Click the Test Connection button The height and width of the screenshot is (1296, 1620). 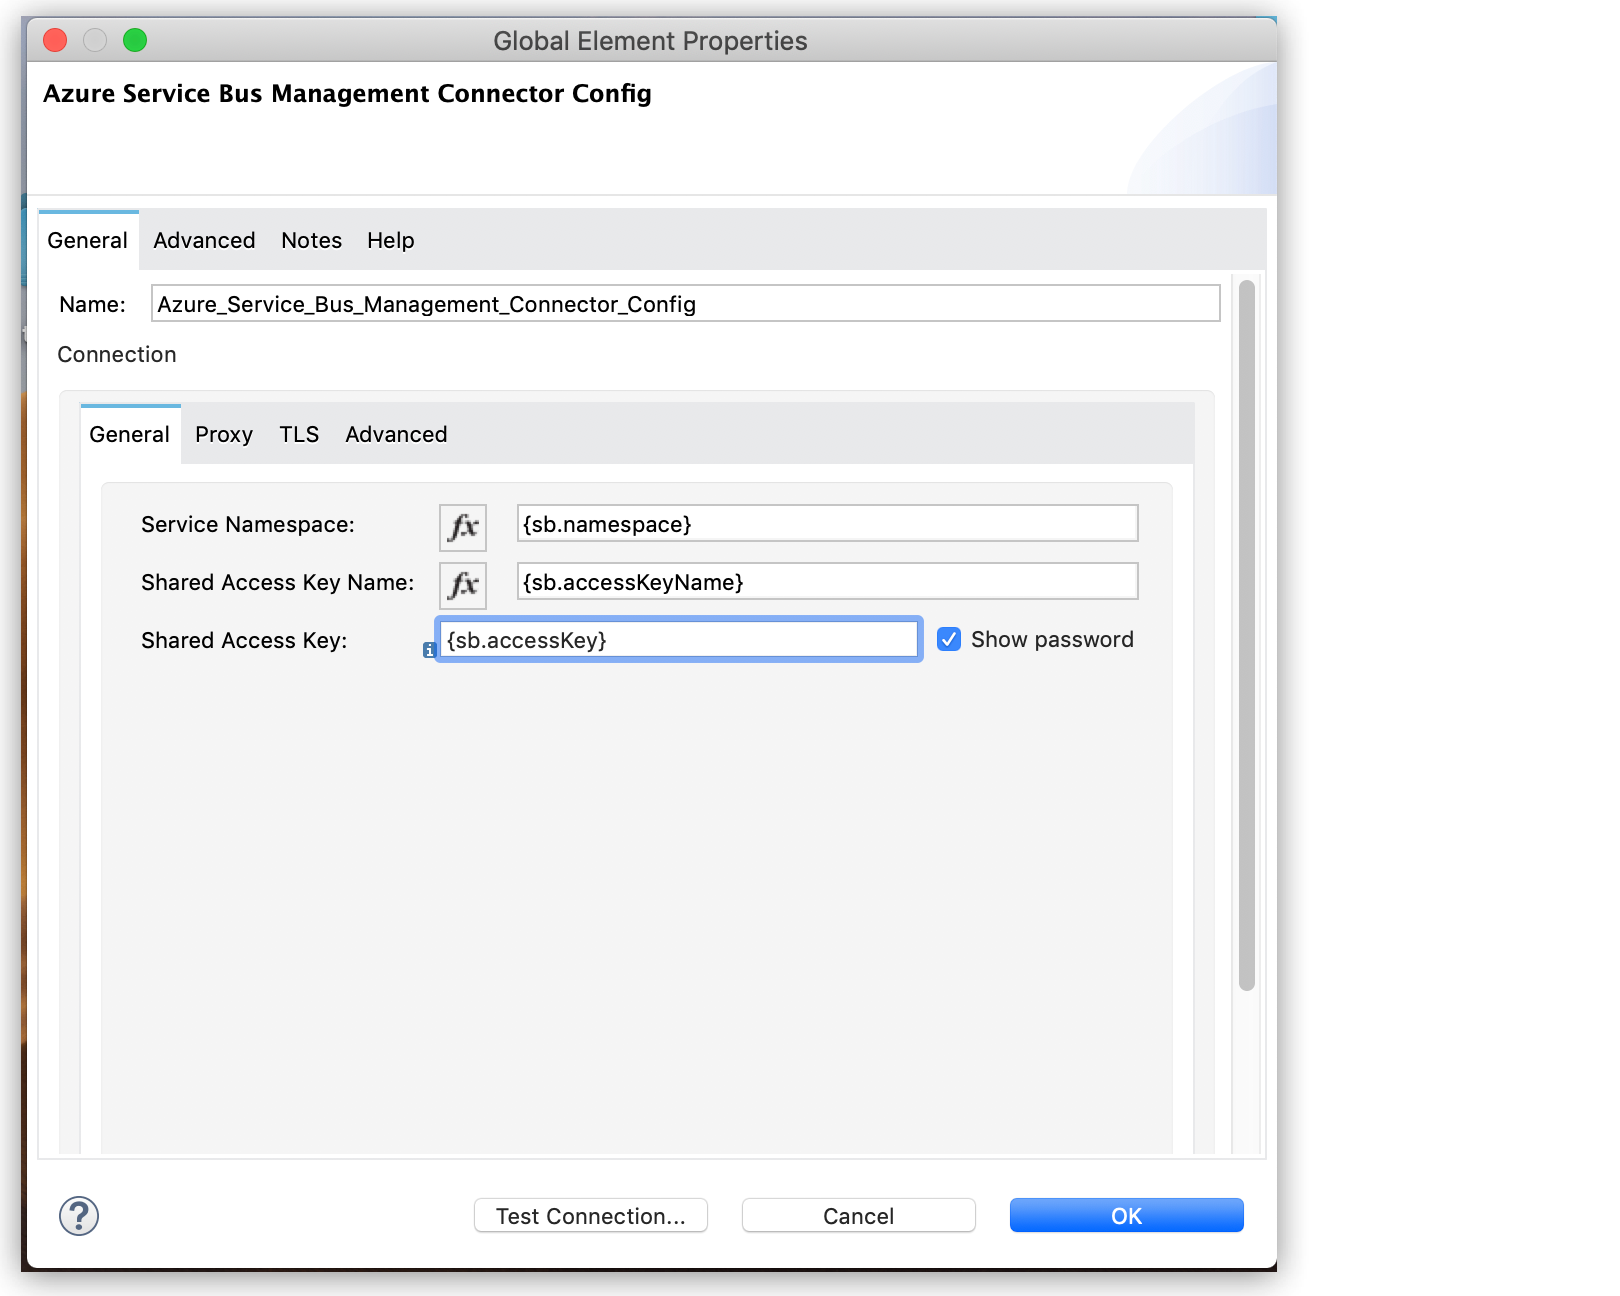[590, 1215]
